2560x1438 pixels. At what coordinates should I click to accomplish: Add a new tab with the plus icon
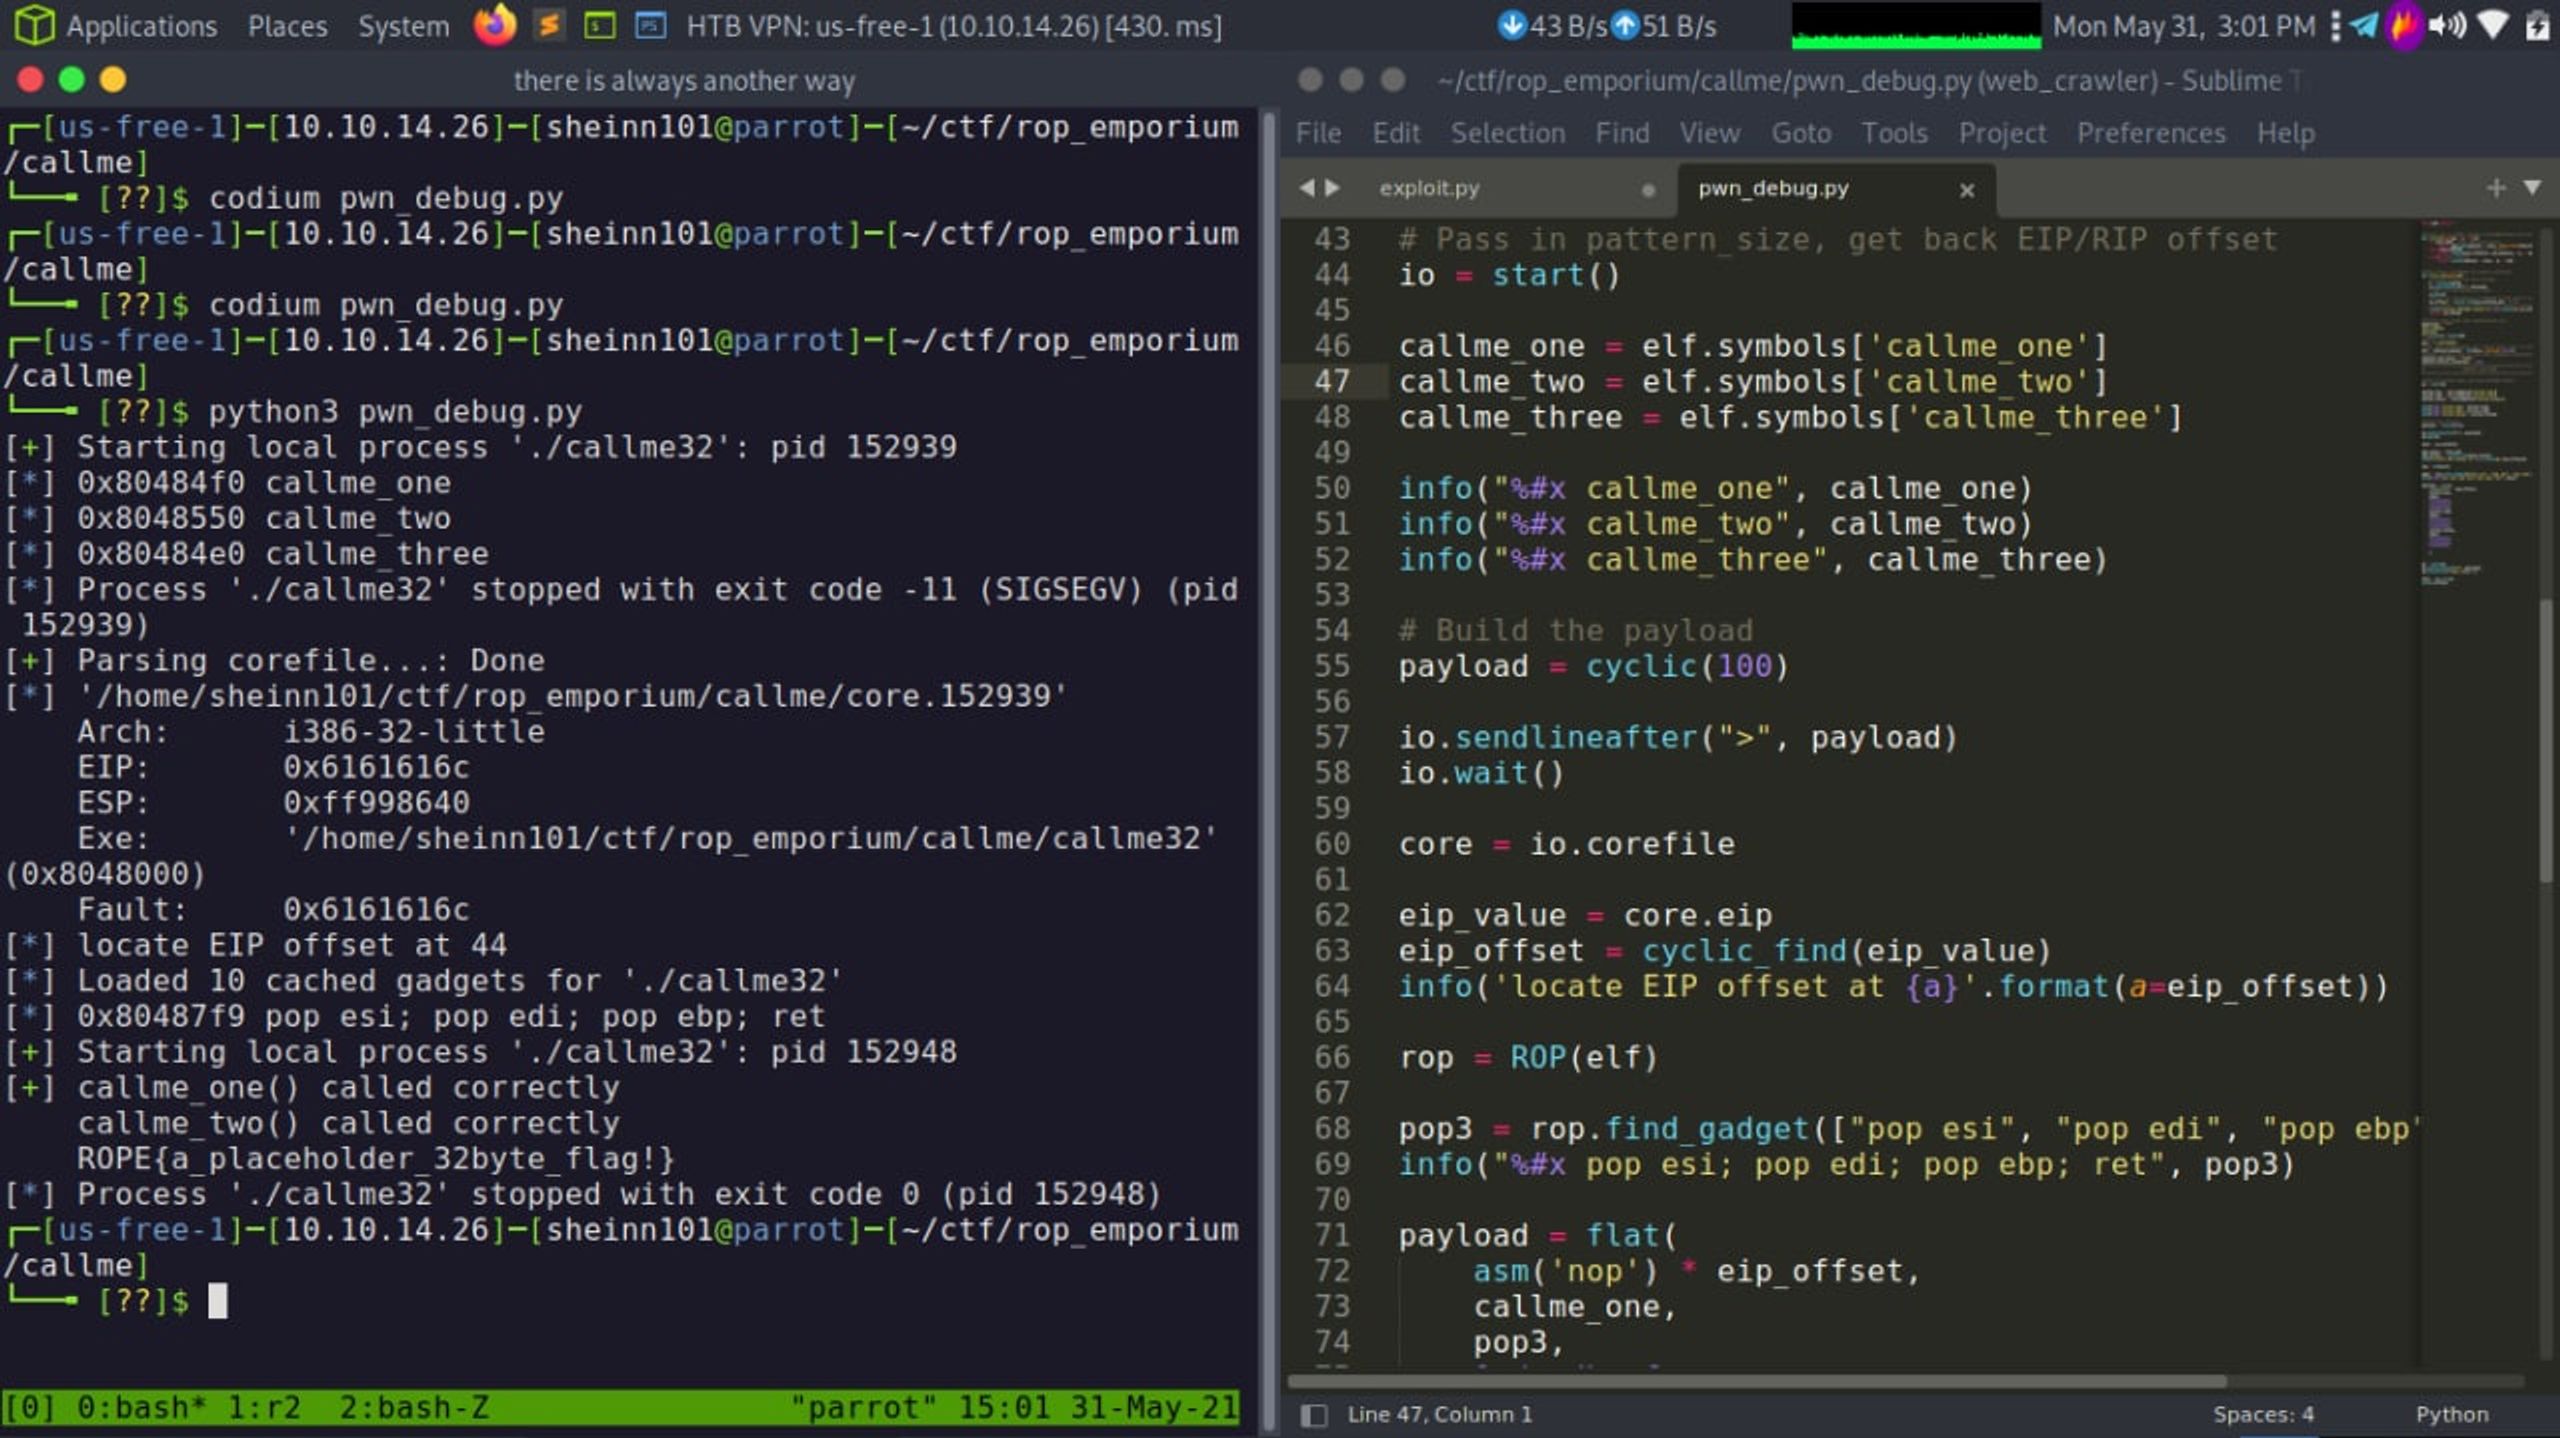[2495, 188]
